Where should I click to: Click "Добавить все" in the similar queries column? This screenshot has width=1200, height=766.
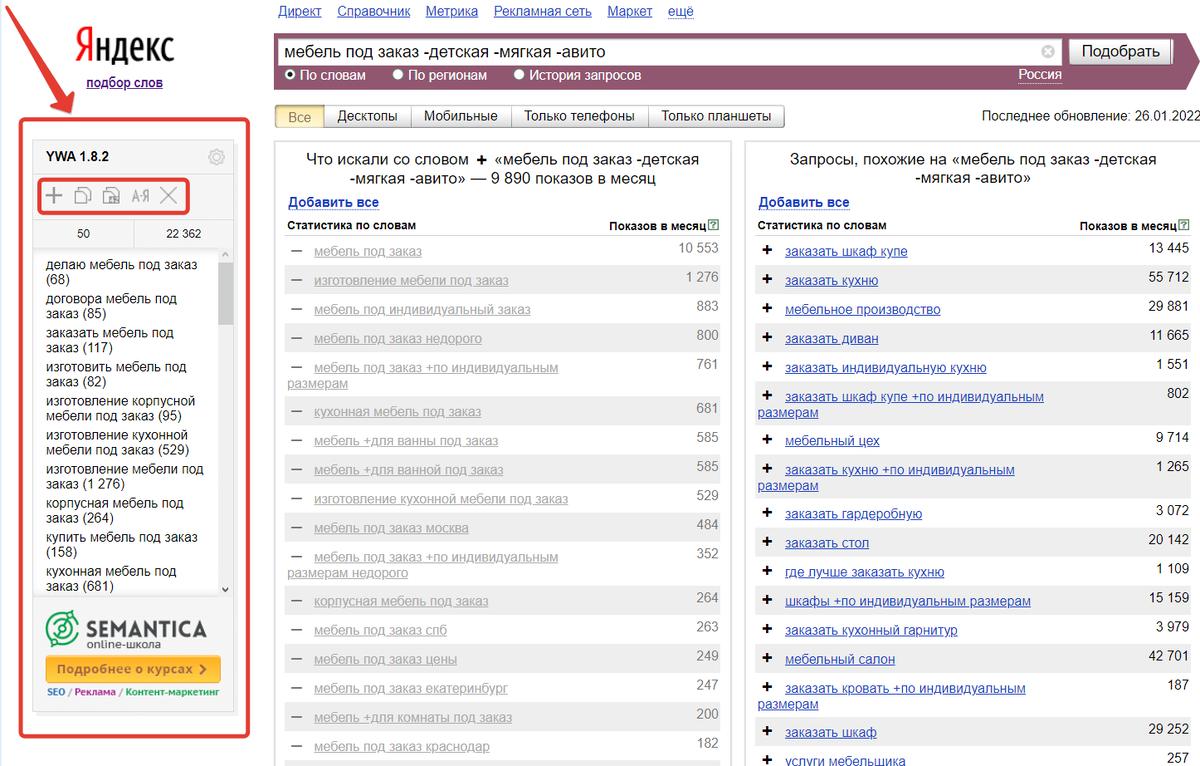pyautogui.click(x=804, y=202)
